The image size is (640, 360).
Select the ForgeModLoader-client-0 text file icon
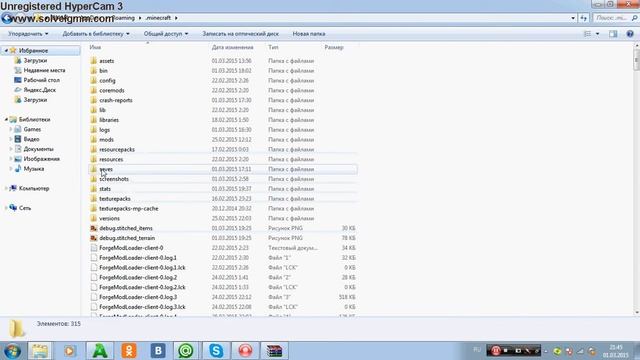93,248
